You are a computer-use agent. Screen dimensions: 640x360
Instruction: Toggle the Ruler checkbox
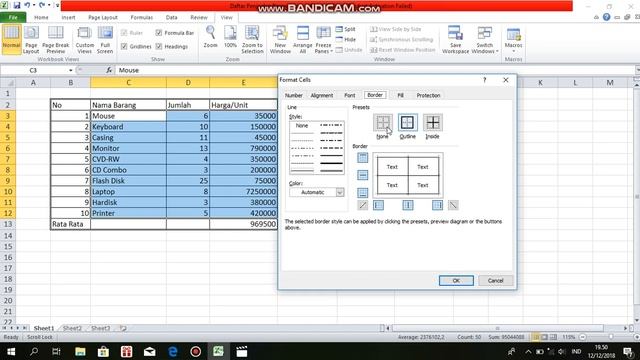point(132,33)
